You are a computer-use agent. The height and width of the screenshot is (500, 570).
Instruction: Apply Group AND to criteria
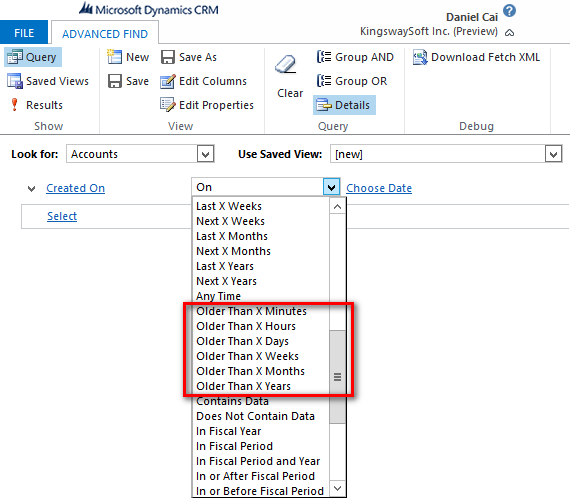coord(355,57)
